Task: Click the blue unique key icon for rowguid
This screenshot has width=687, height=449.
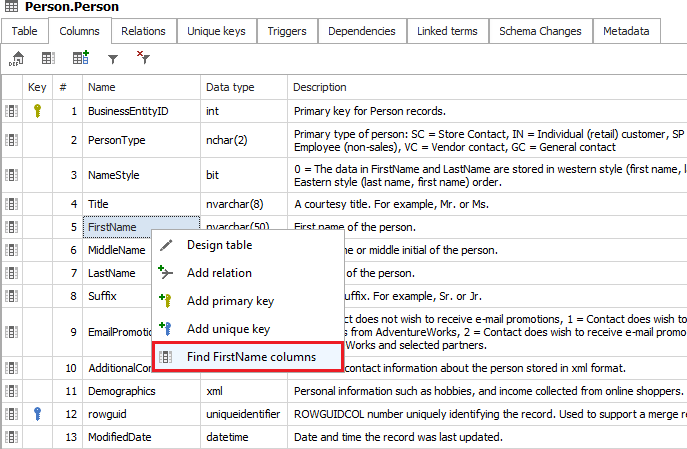Action: 37,411
